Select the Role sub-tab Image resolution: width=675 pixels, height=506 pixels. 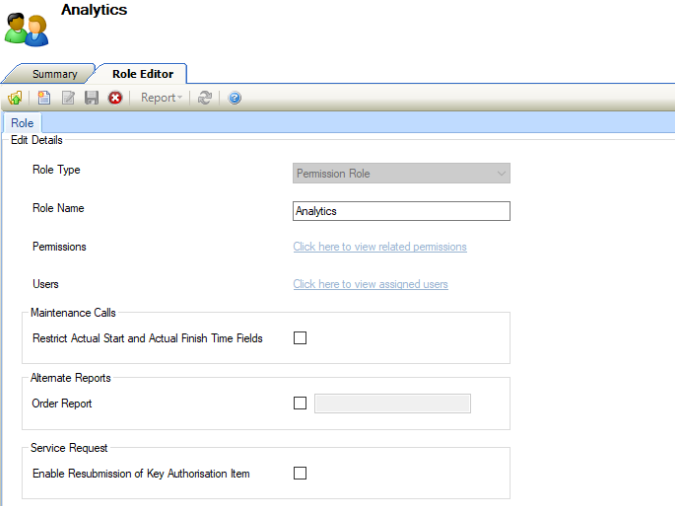coord(22,123)
